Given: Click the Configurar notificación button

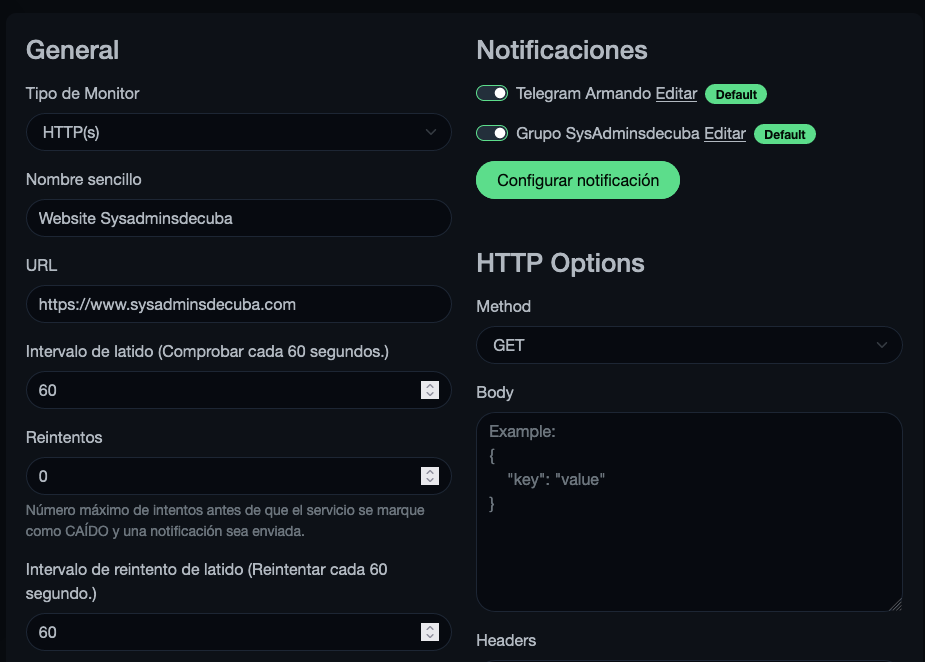Looking at the screenshot, I should (578, 180).
